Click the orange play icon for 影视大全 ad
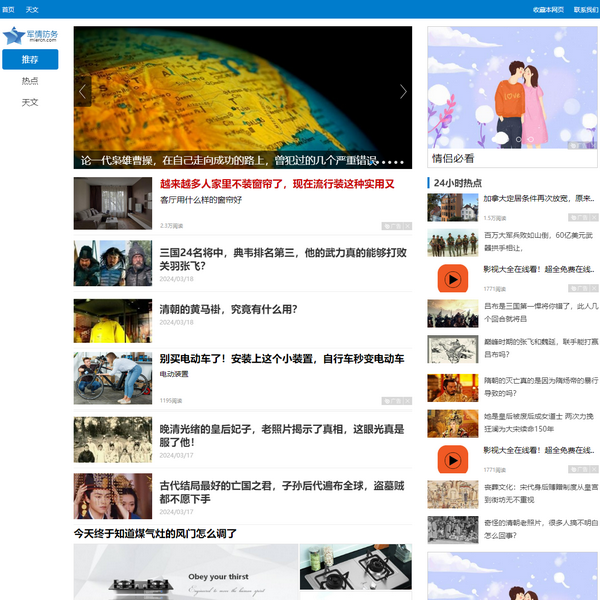Image resolution: width=600 pixels, height=600 pixels. (x=453, y=279)
